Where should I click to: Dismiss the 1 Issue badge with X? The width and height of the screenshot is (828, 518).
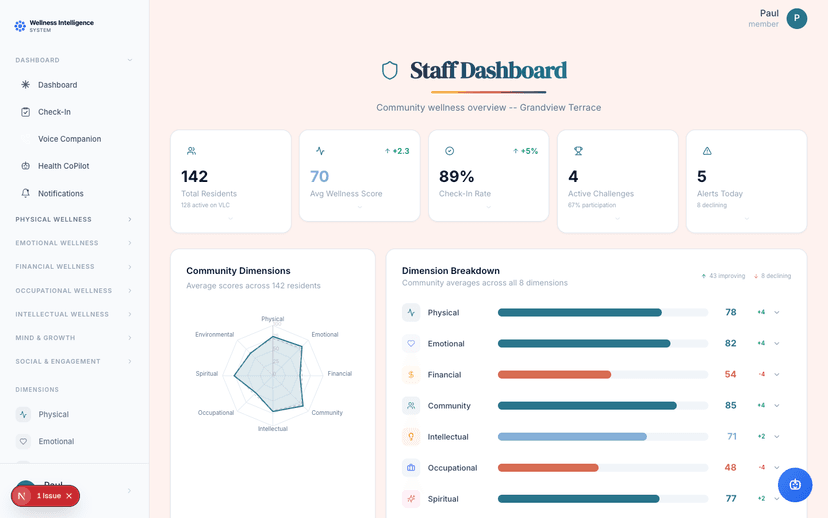[69, 496]
